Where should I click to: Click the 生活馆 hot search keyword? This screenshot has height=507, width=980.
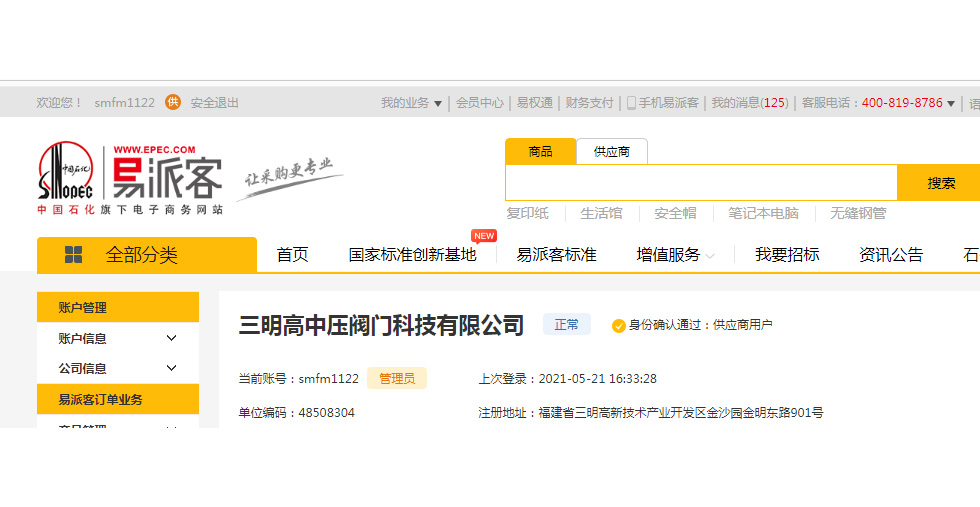601,213
